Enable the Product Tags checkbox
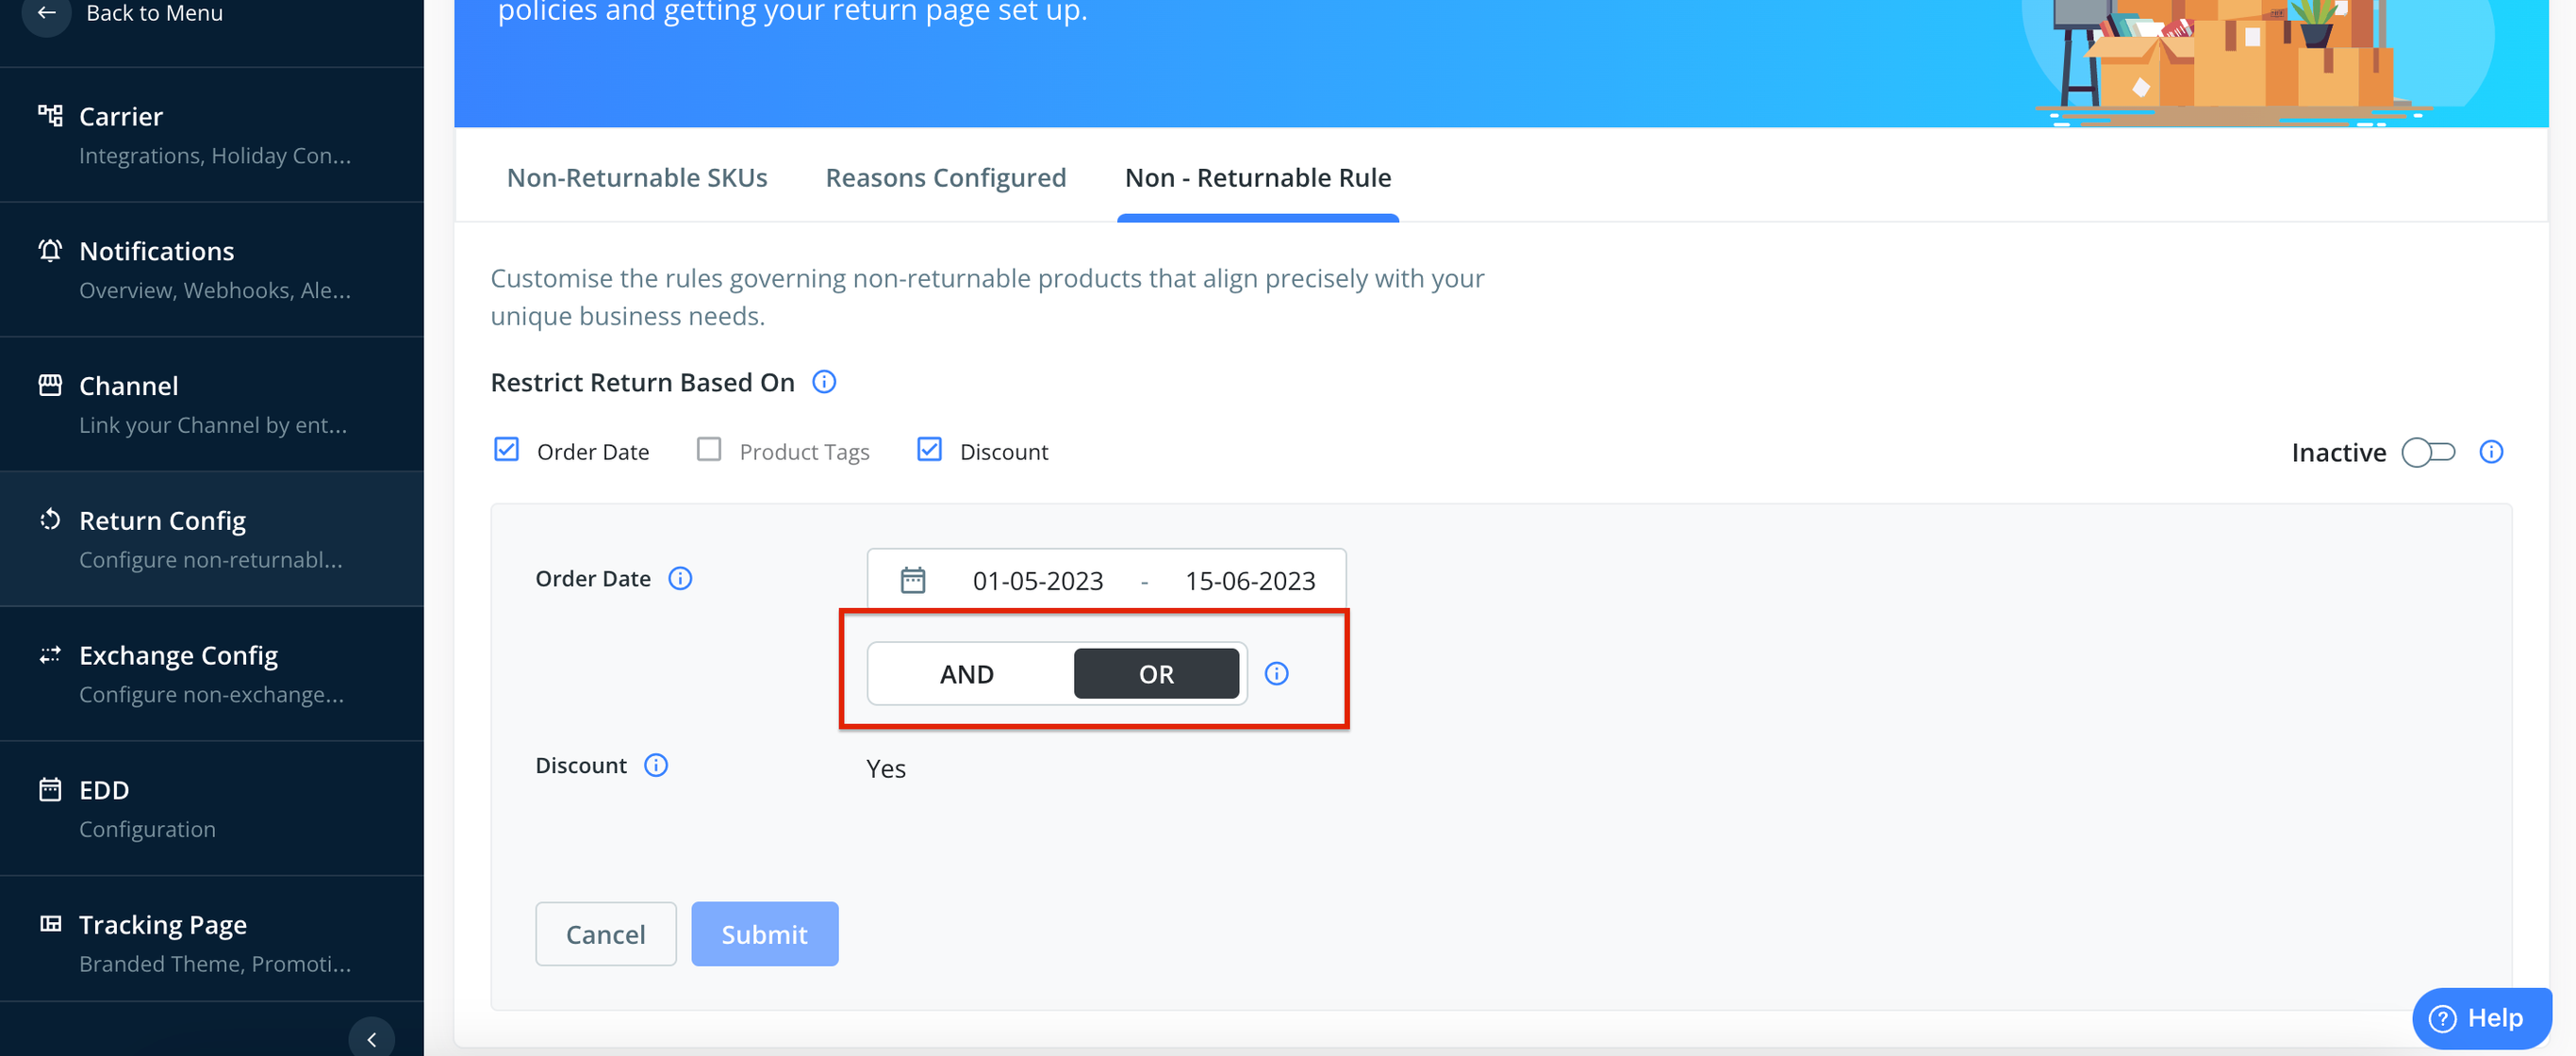The height and width of the screenshot is (1056, 2576). coord(709,450)
